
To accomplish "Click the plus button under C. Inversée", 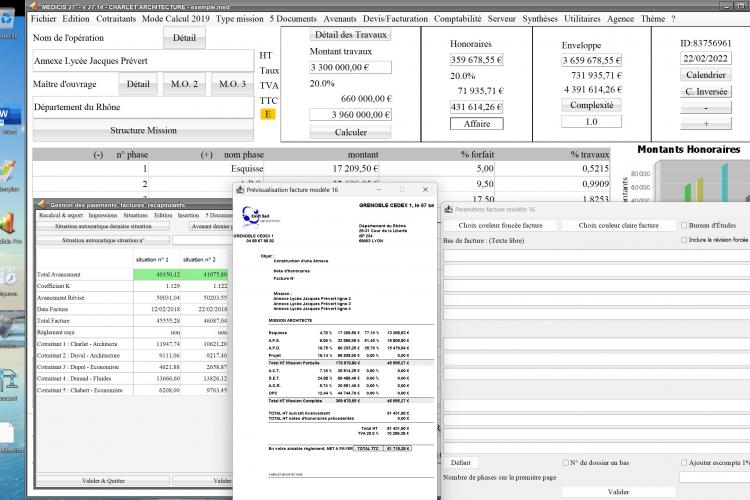I will click(706, 124).
